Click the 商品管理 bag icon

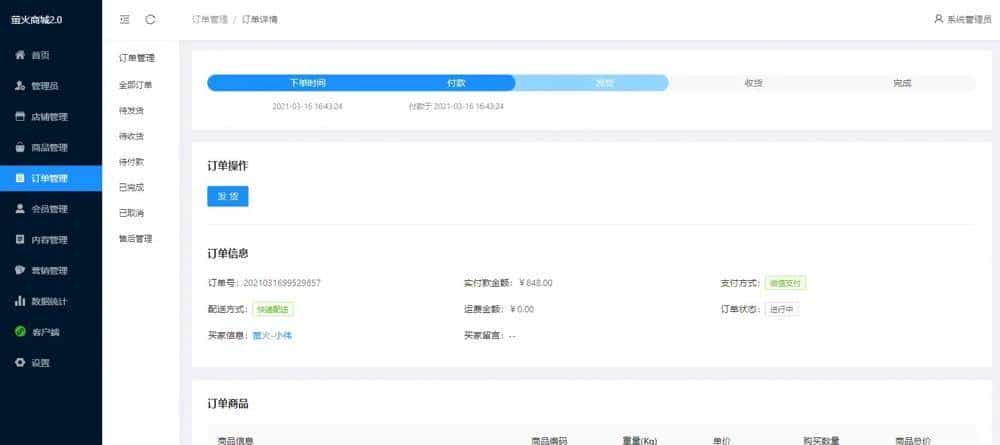(x=20, y=147)
